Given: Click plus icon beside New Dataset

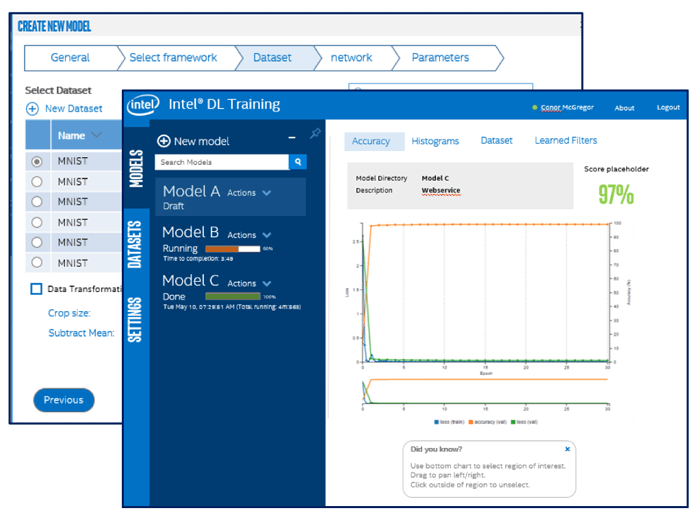Looking at the screenshot, I should tap(32, 108).
